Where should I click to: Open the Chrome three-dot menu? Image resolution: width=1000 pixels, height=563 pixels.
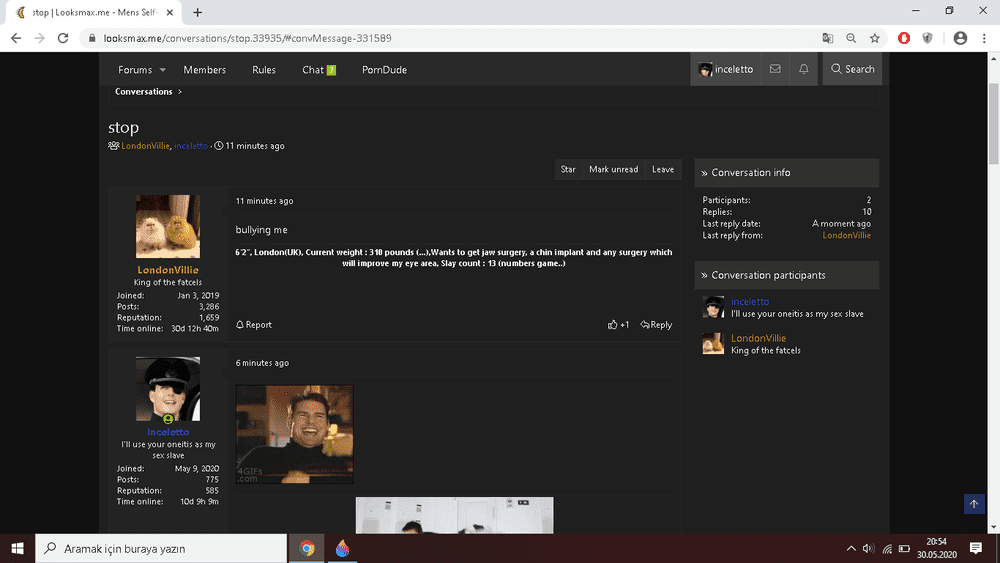point(982,38)
